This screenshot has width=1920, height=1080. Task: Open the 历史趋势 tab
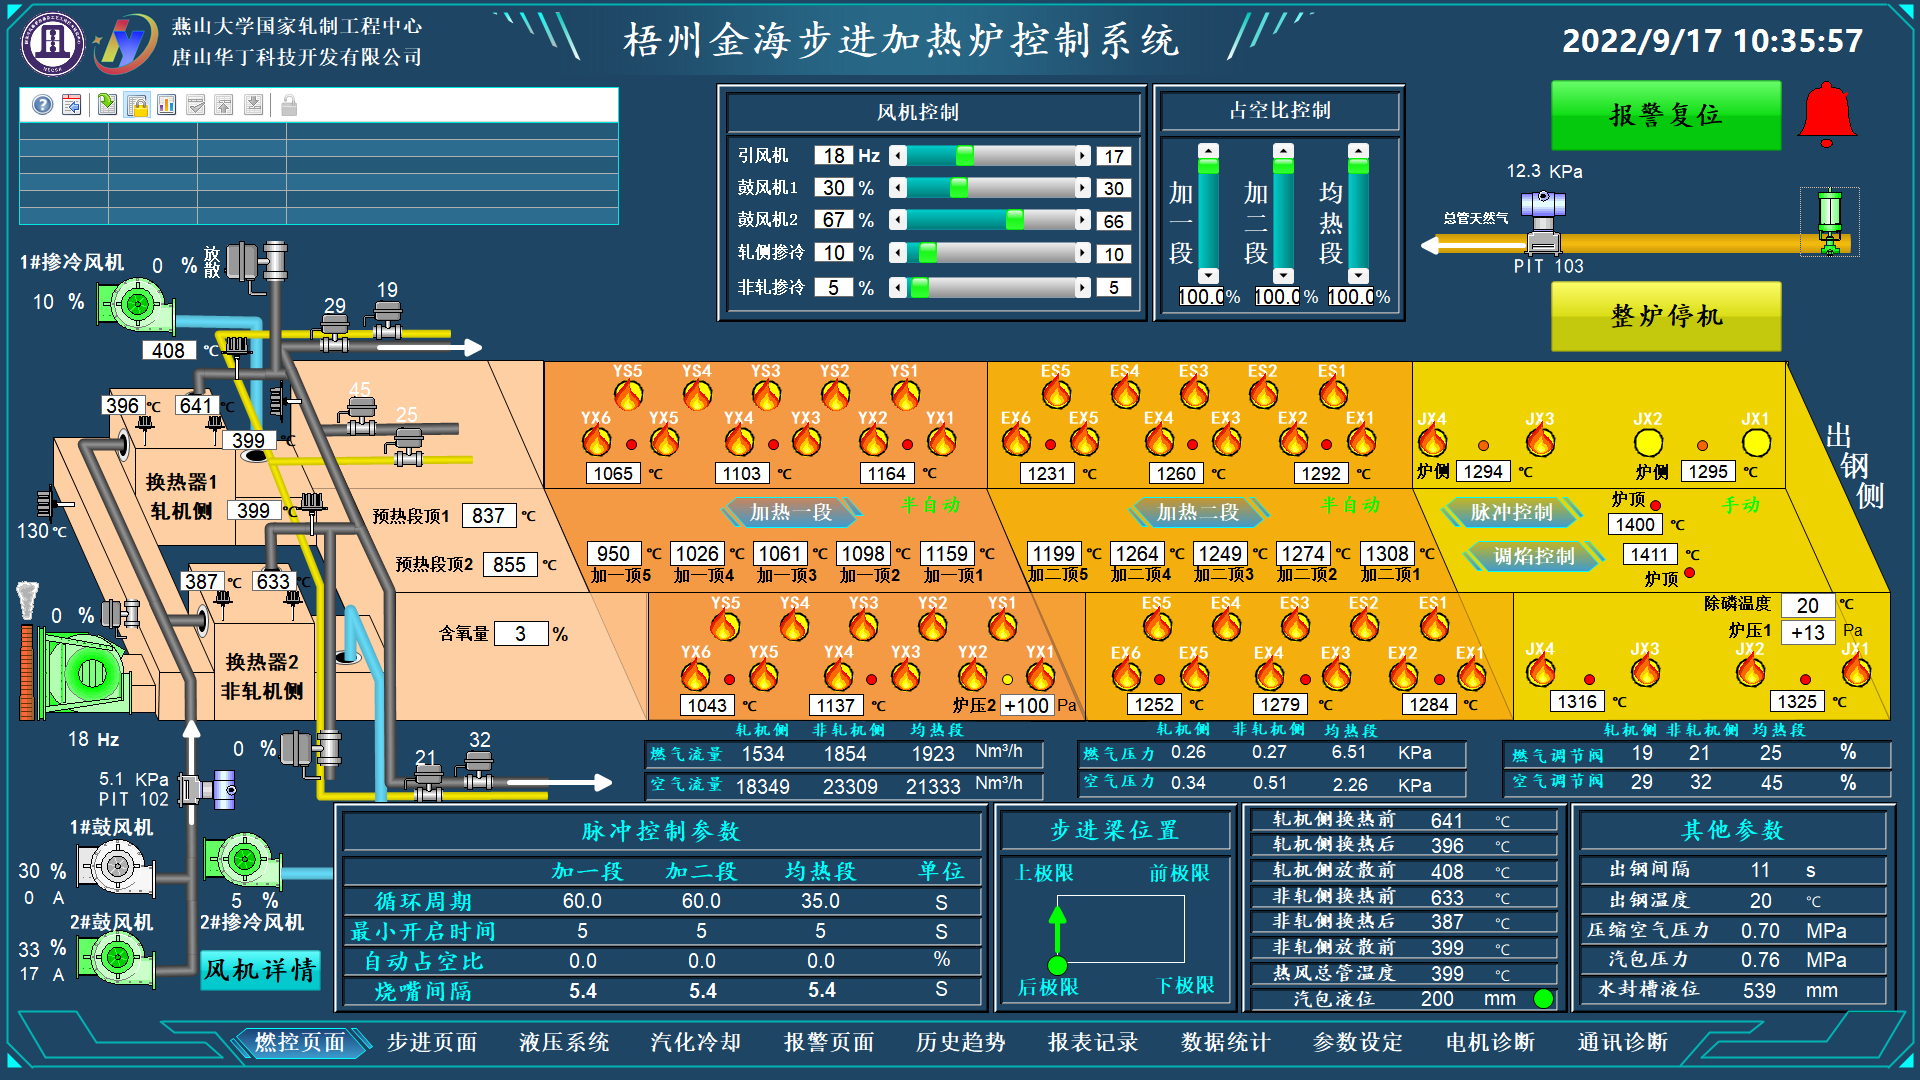pyautogui.click(x=960, y=1042)
